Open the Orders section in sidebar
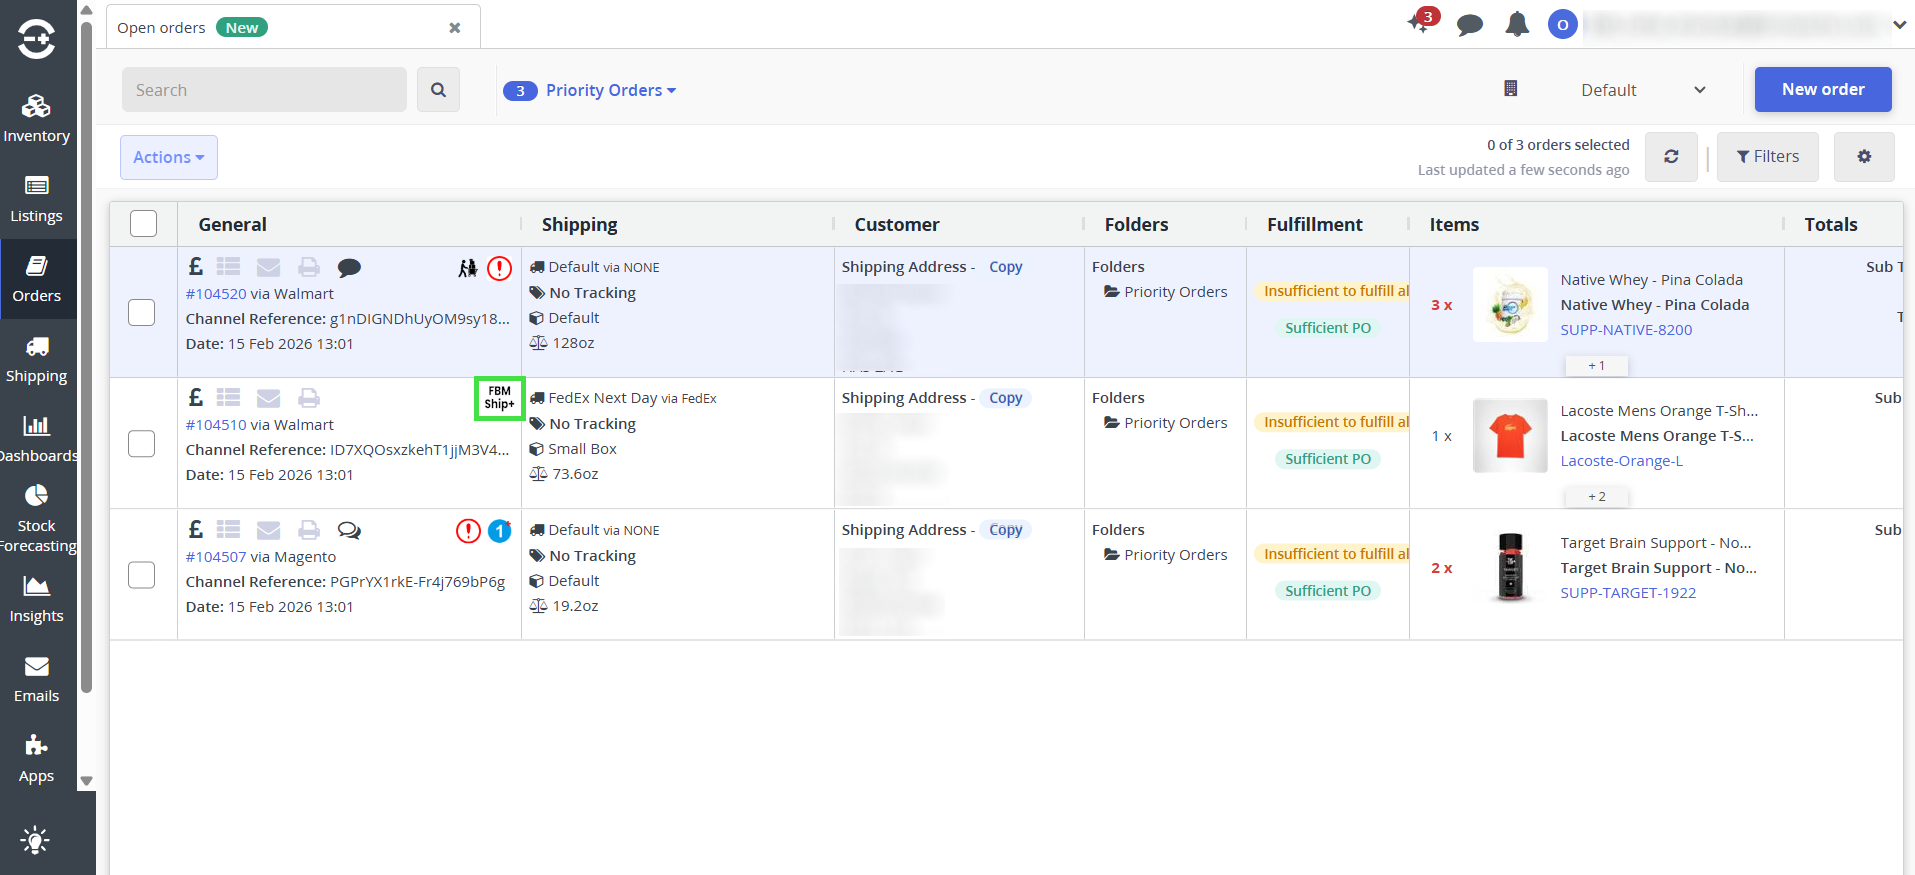 (37, 279)
